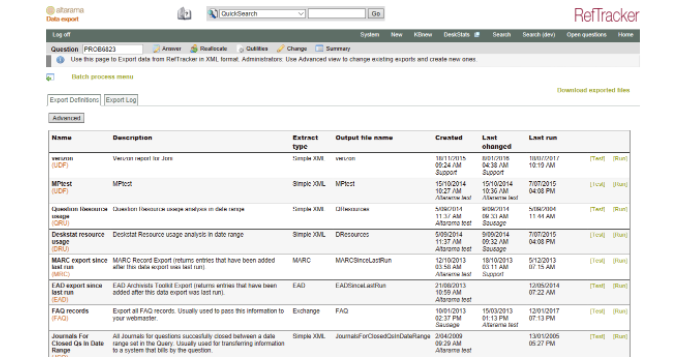Click Test link for Journals For Closed Qs
Screen dimensions: 686x363
[x=597, y=336]
